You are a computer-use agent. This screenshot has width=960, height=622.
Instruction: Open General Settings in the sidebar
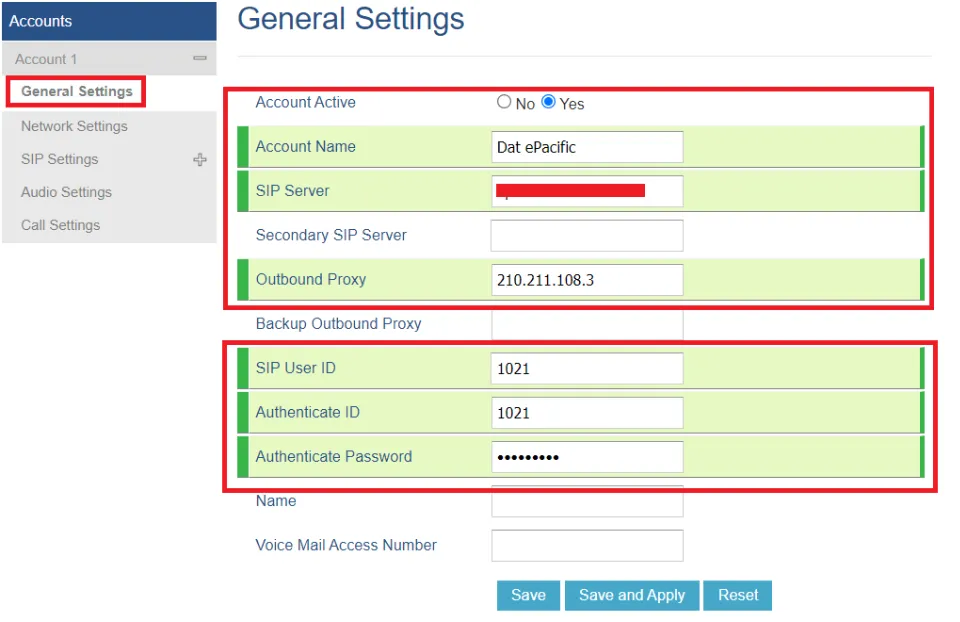(77, 91)
